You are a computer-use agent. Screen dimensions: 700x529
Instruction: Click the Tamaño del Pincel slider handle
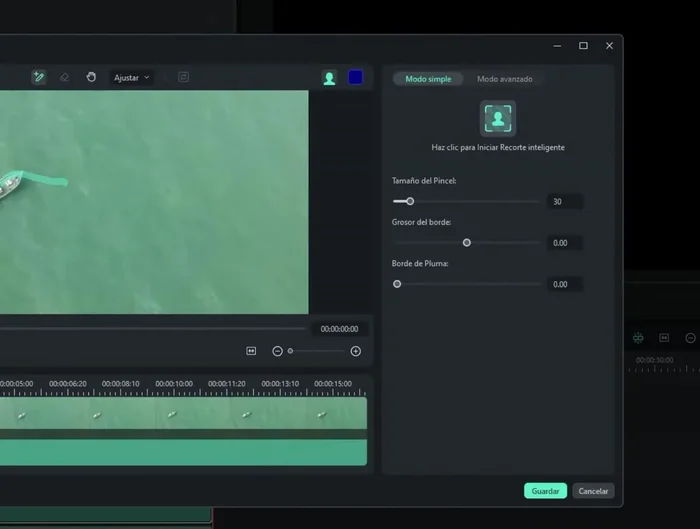pyautogui.click(x=410, y=201)
